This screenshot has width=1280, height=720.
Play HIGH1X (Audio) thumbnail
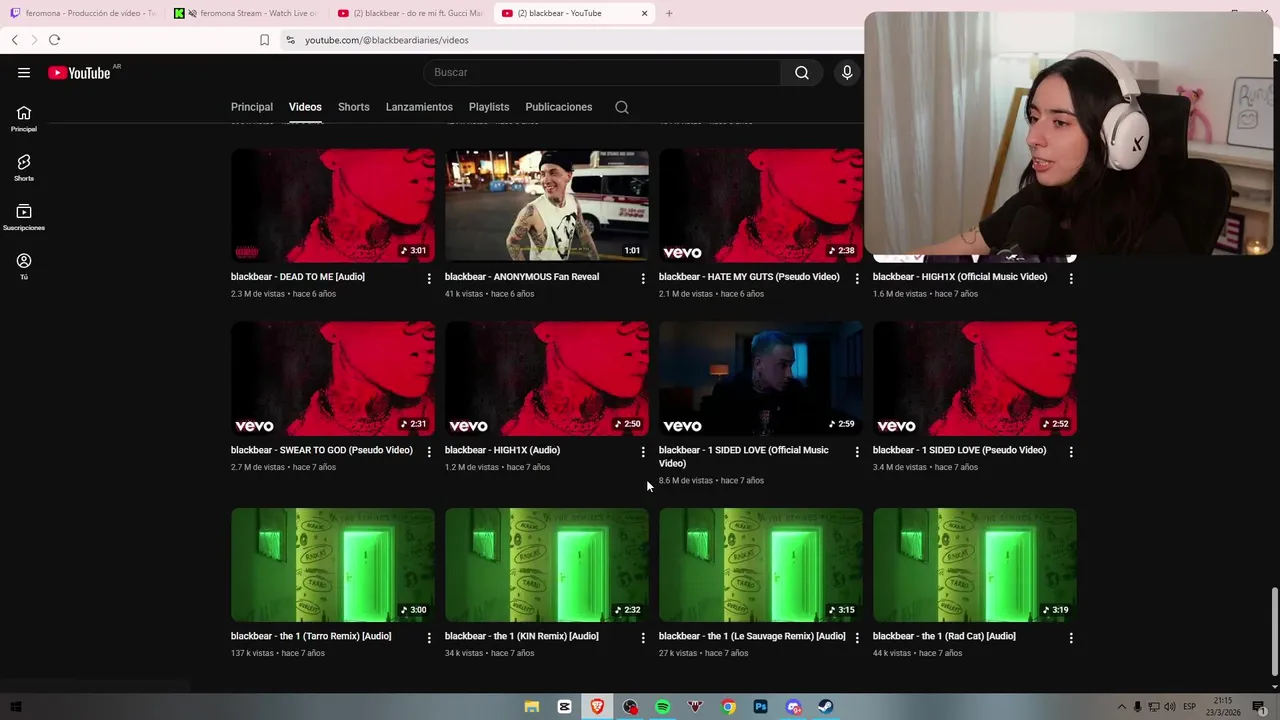[x=547, y=379]
